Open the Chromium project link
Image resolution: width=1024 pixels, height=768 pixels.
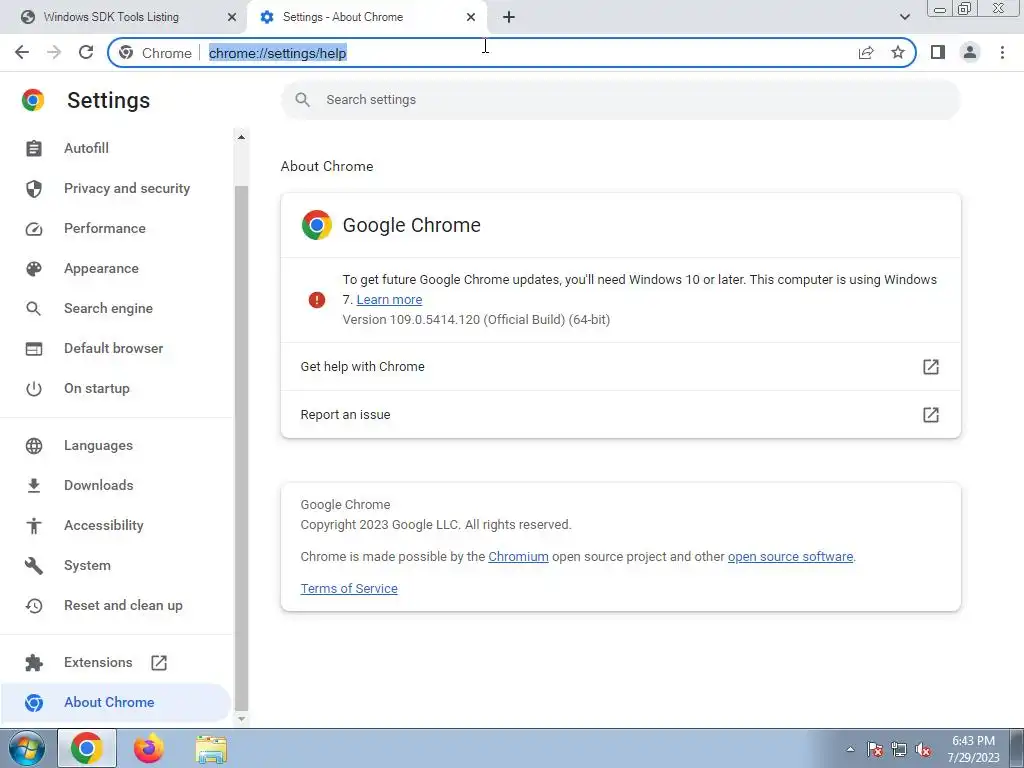(x=518, y=556)
